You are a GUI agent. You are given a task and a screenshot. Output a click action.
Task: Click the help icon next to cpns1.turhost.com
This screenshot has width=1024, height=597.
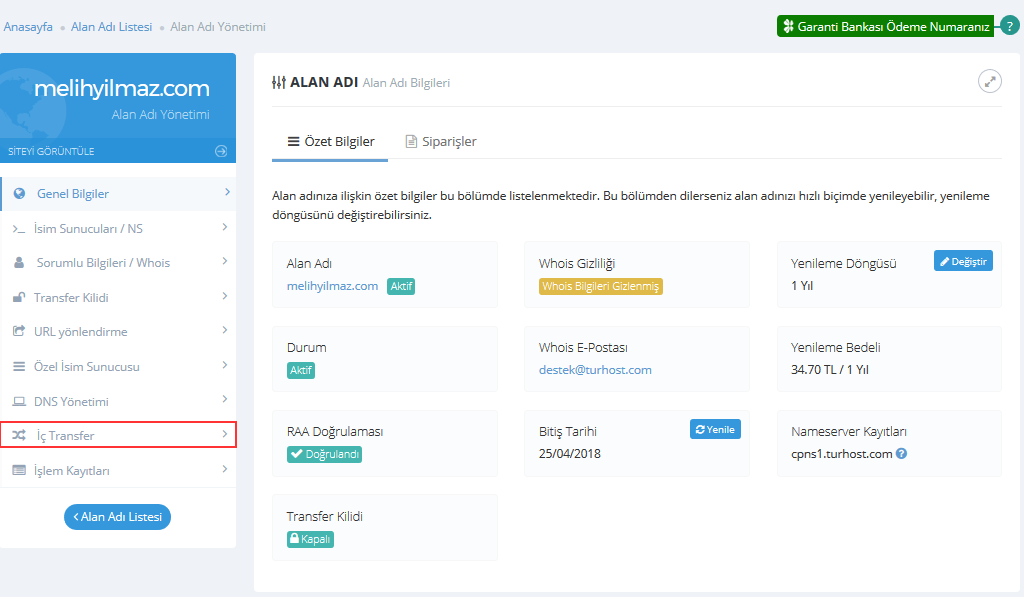(902, 454)
